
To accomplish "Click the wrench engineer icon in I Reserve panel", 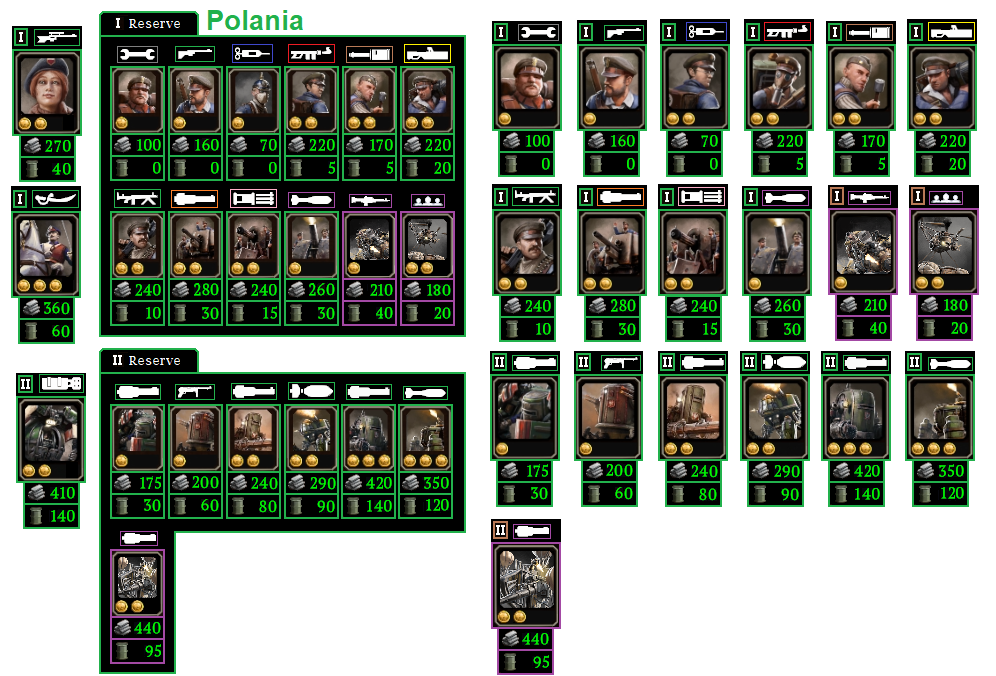I will tap(137, 54).
